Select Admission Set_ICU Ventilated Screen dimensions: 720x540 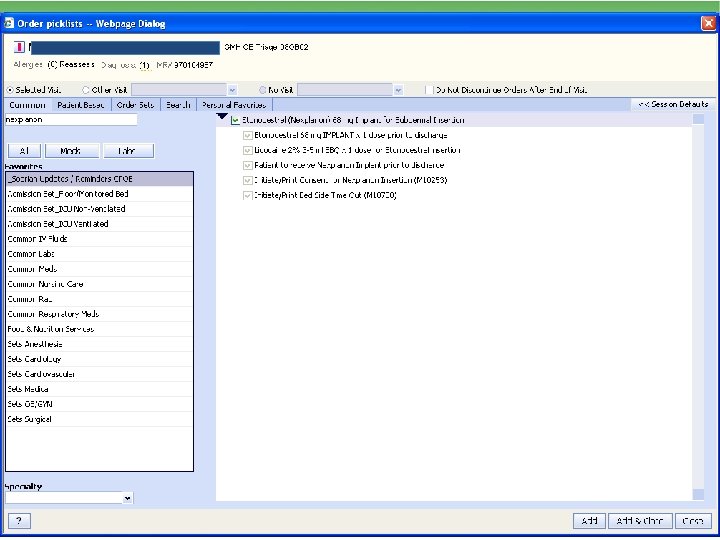[99, 224]
